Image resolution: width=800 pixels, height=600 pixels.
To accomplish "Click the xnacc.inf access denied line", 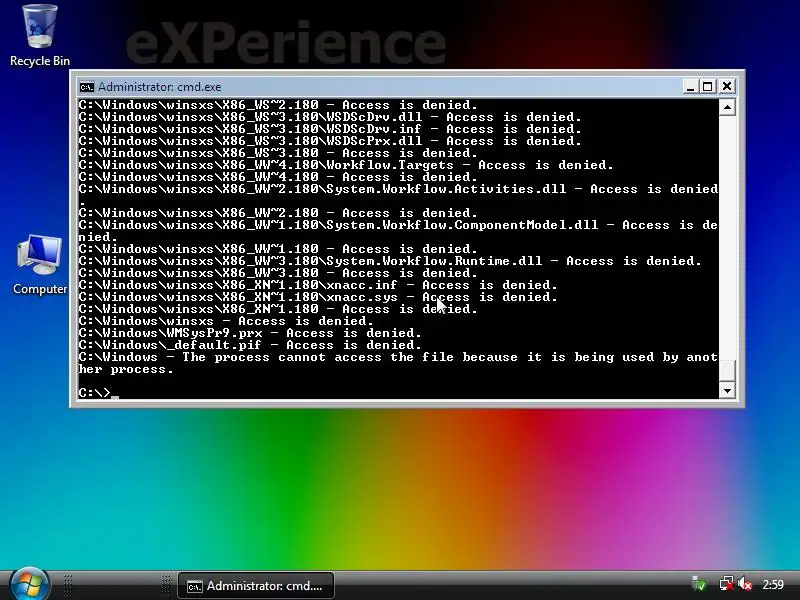I will [318, 285].
